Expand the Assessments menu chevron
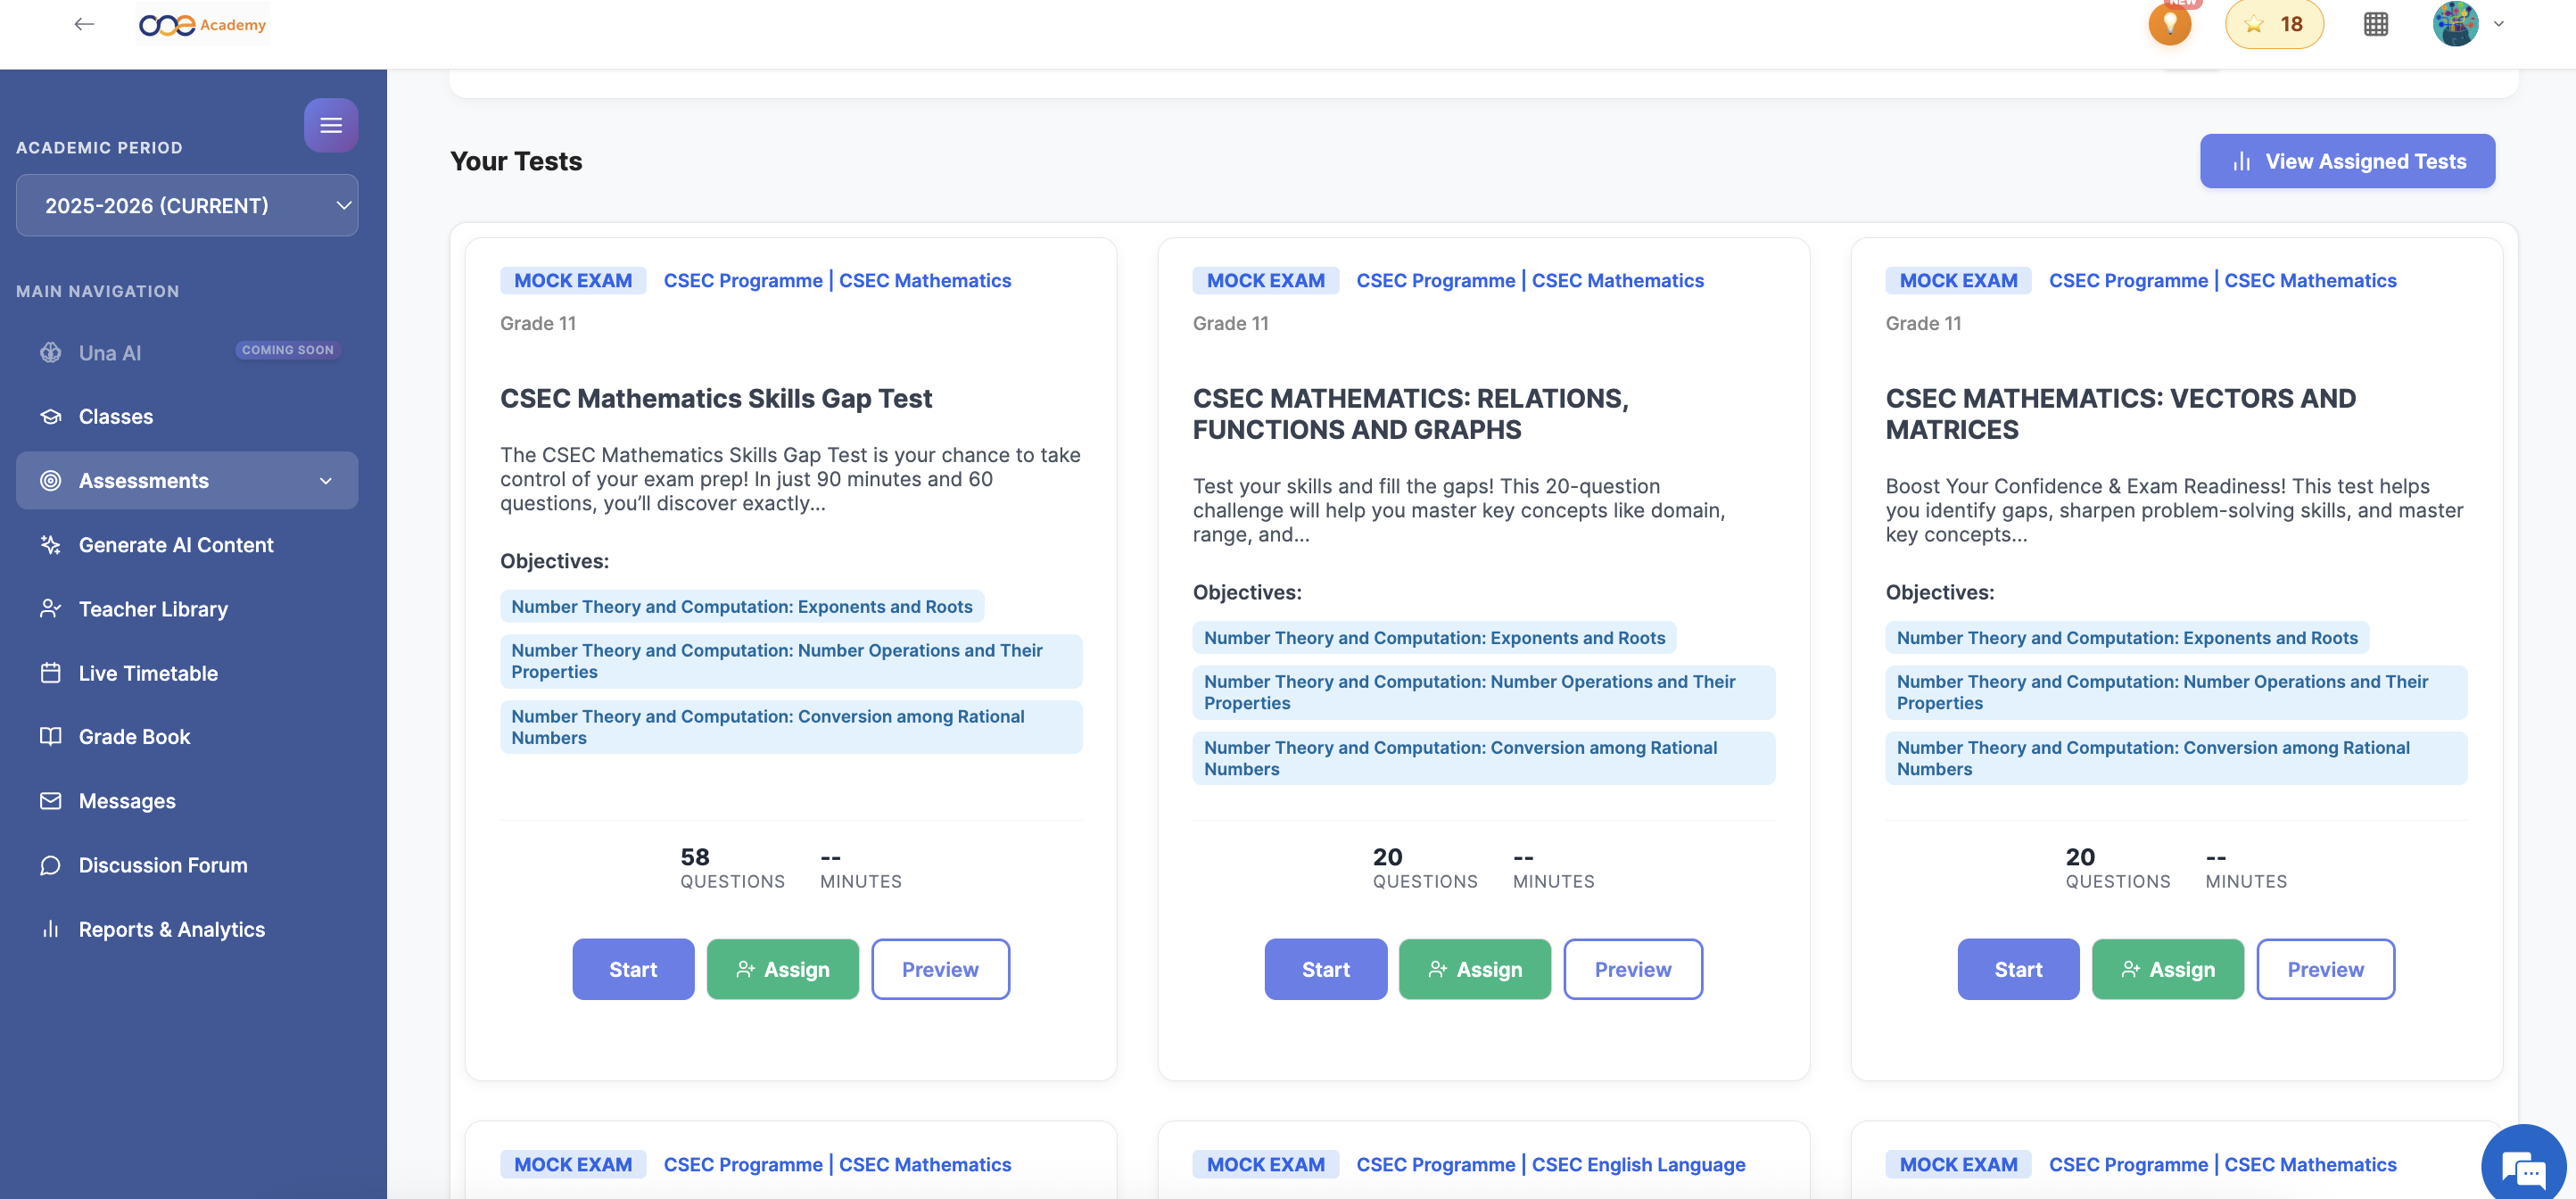Viewport: 2576px width, 1199px height. click(326, 481)
